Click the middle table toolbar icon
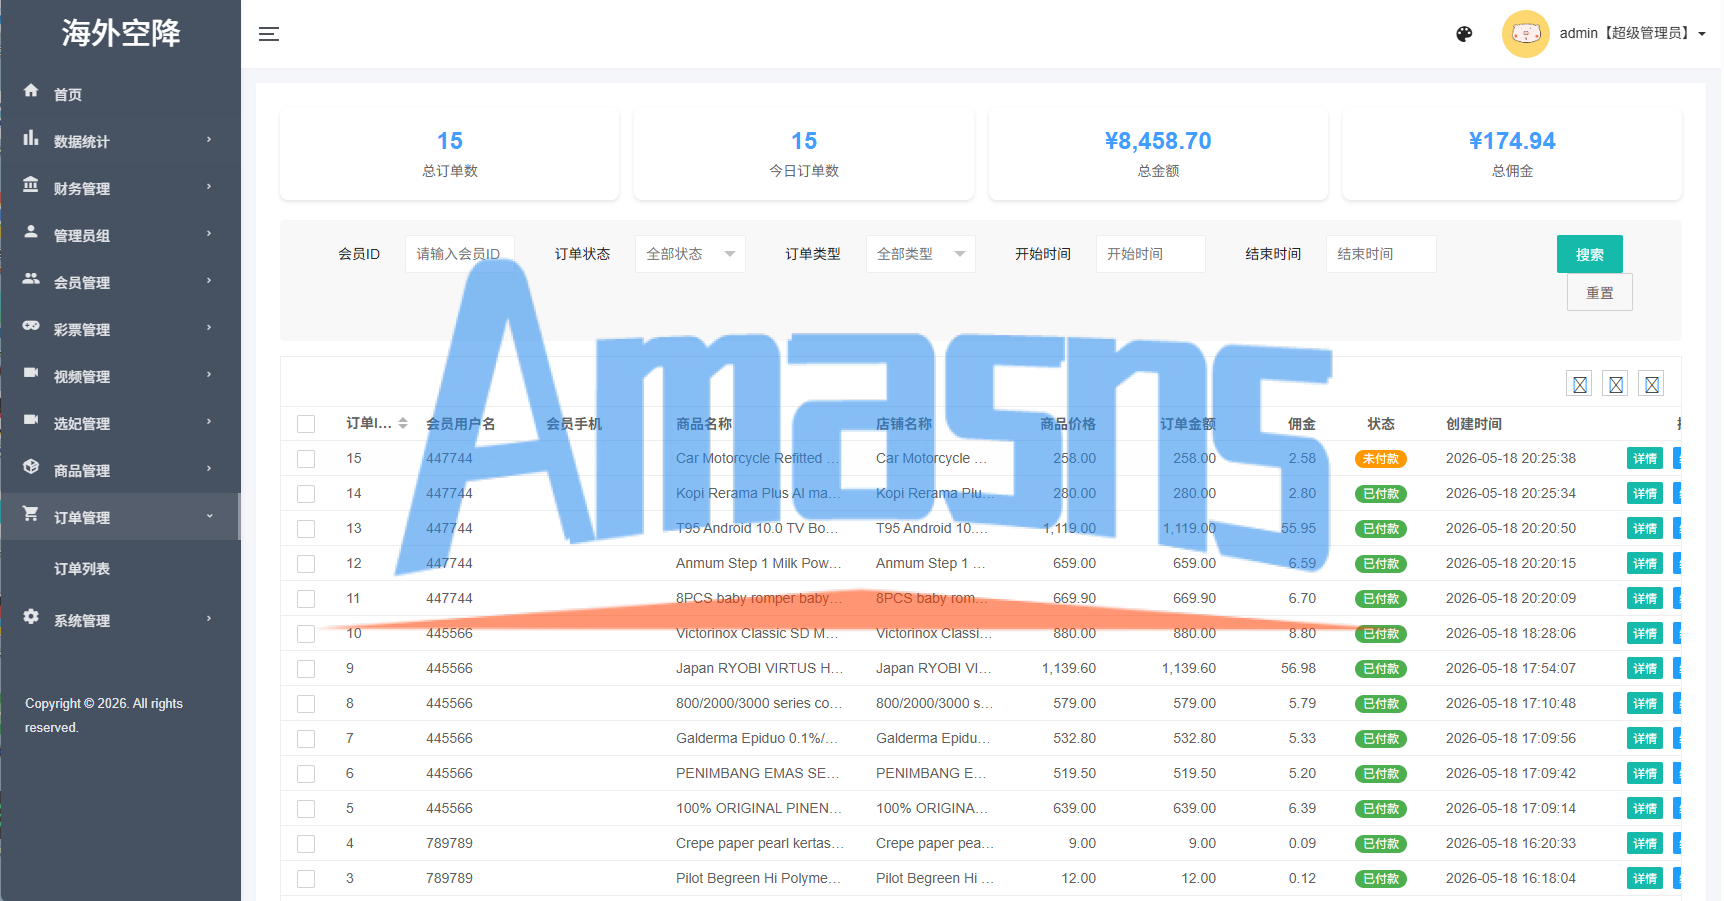 pyautogui.click(x=1616, y=384)
